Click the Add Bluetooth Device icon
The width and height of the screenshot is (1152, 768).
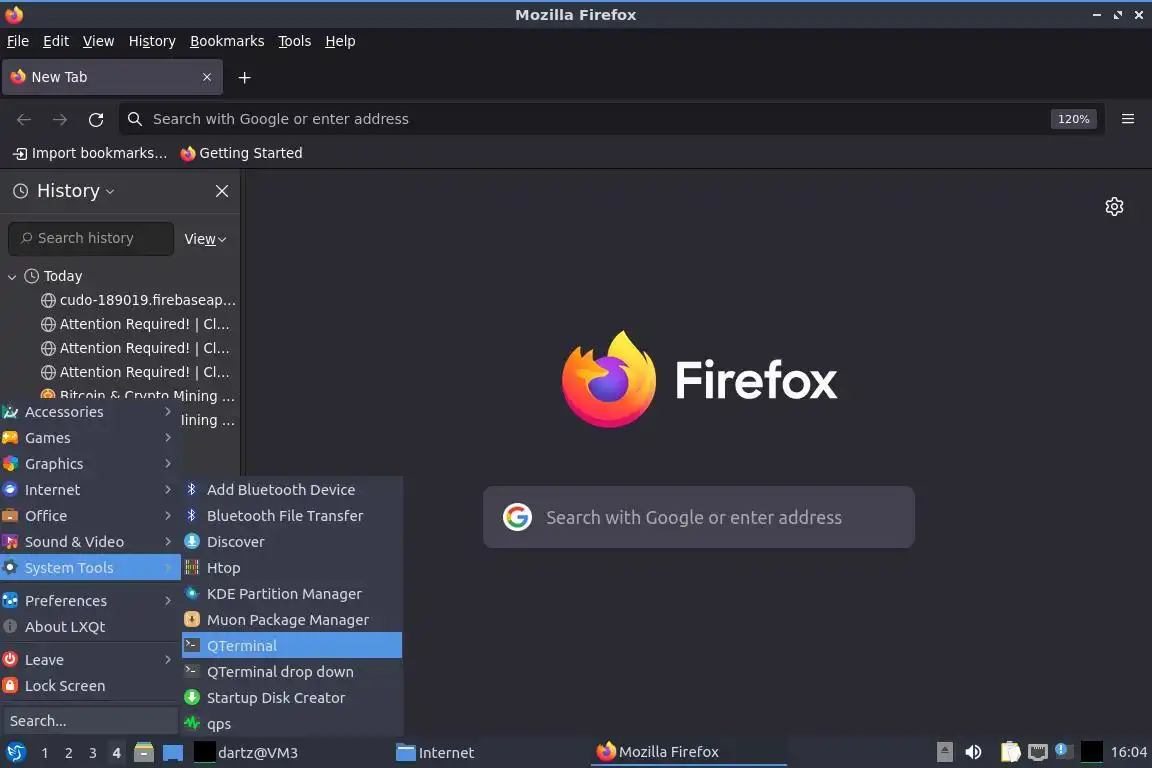192,489
